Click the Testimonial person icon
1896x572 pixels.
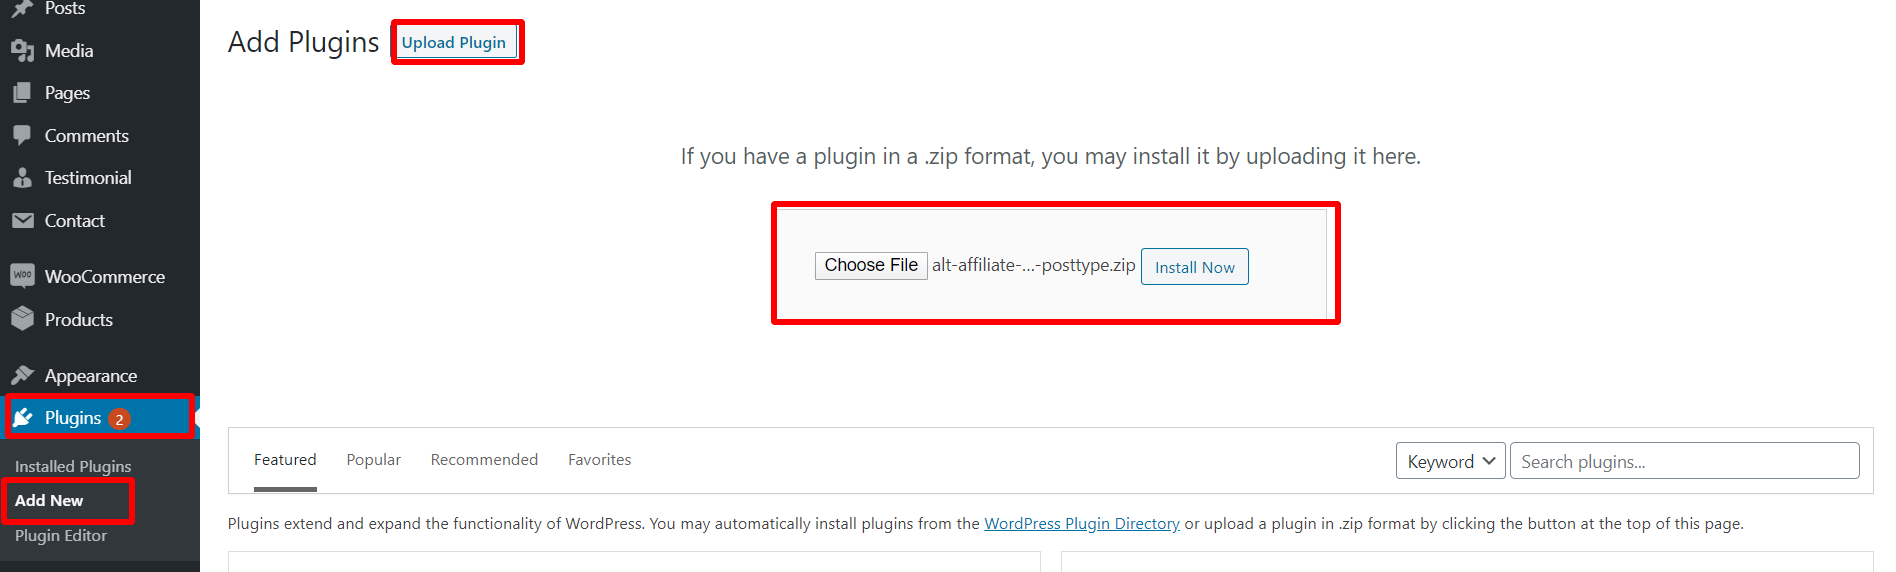pos(22,178)
